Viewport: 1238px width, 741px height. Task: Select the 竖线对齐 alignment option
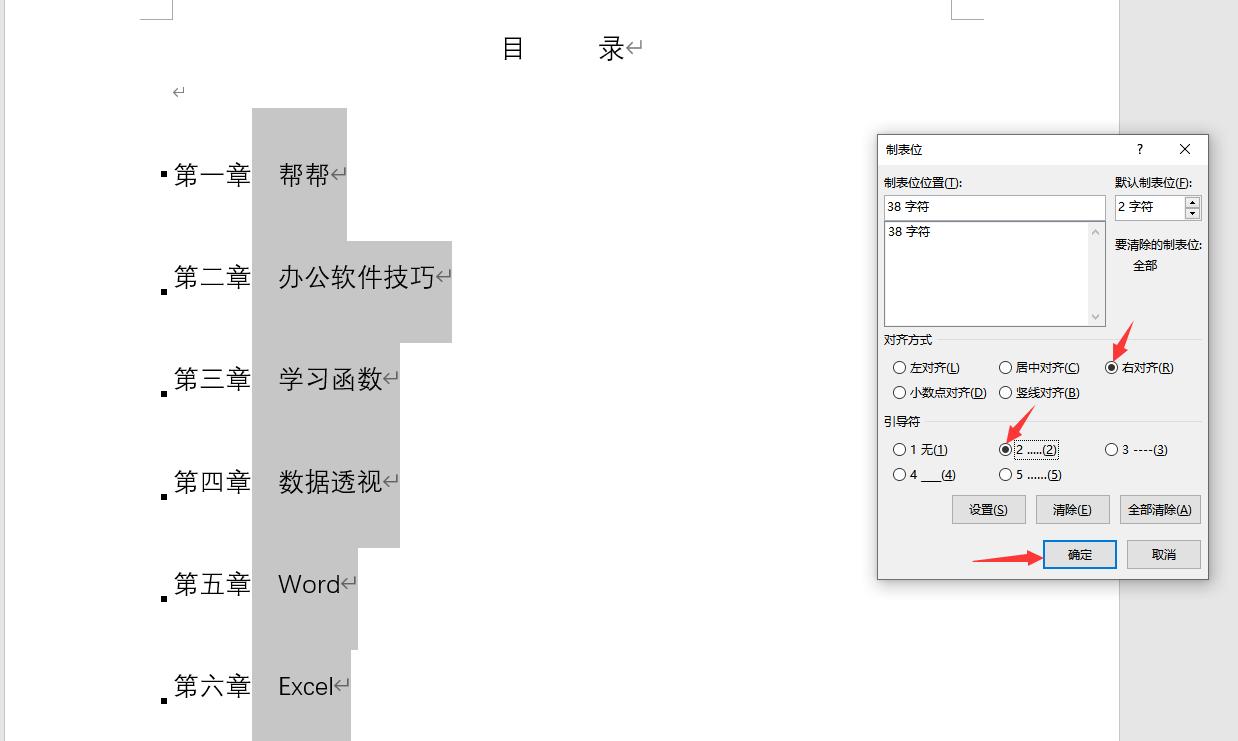pos(1005,392)
